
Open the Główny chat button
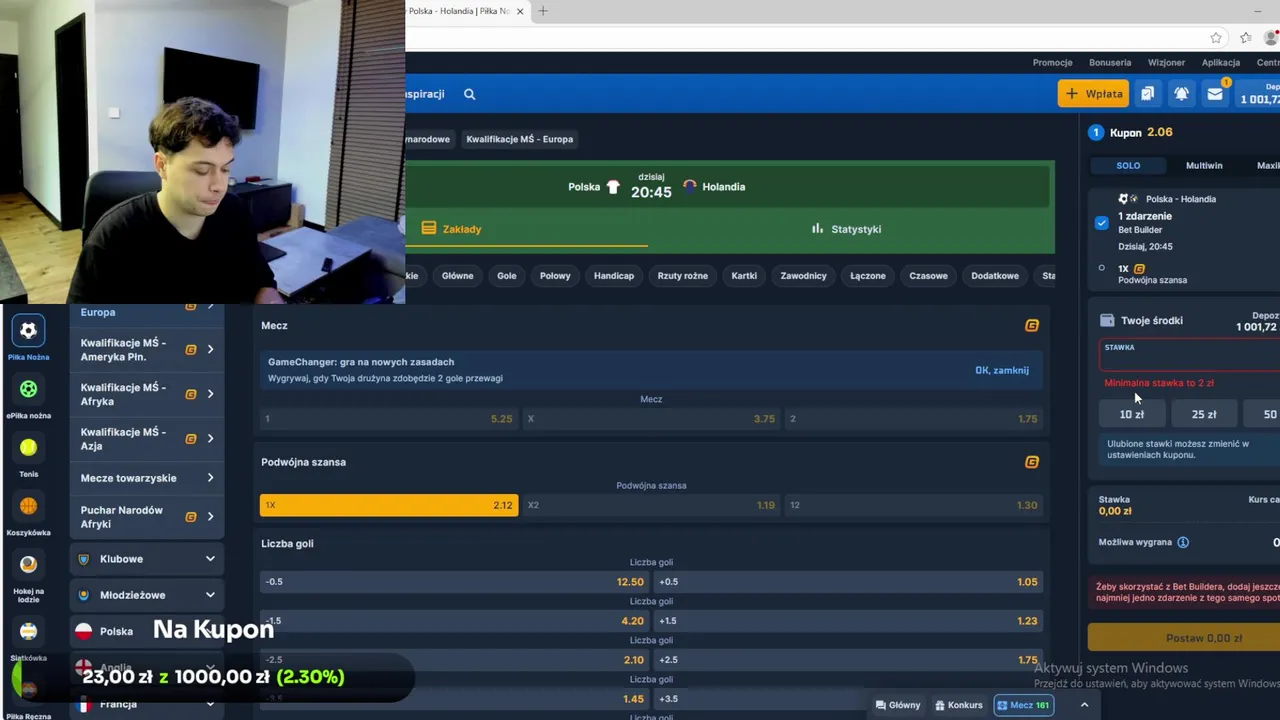898,705
